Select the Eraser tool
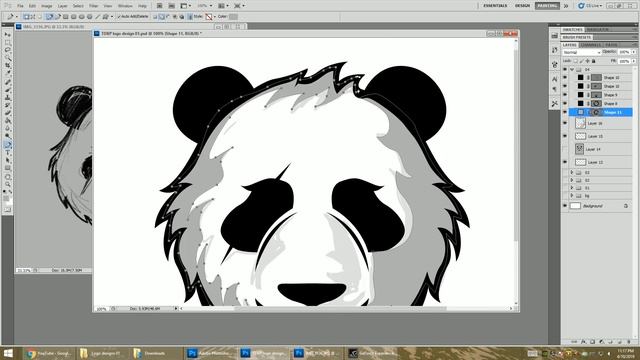The image size is (640, 360). click(x=7, y=113)
